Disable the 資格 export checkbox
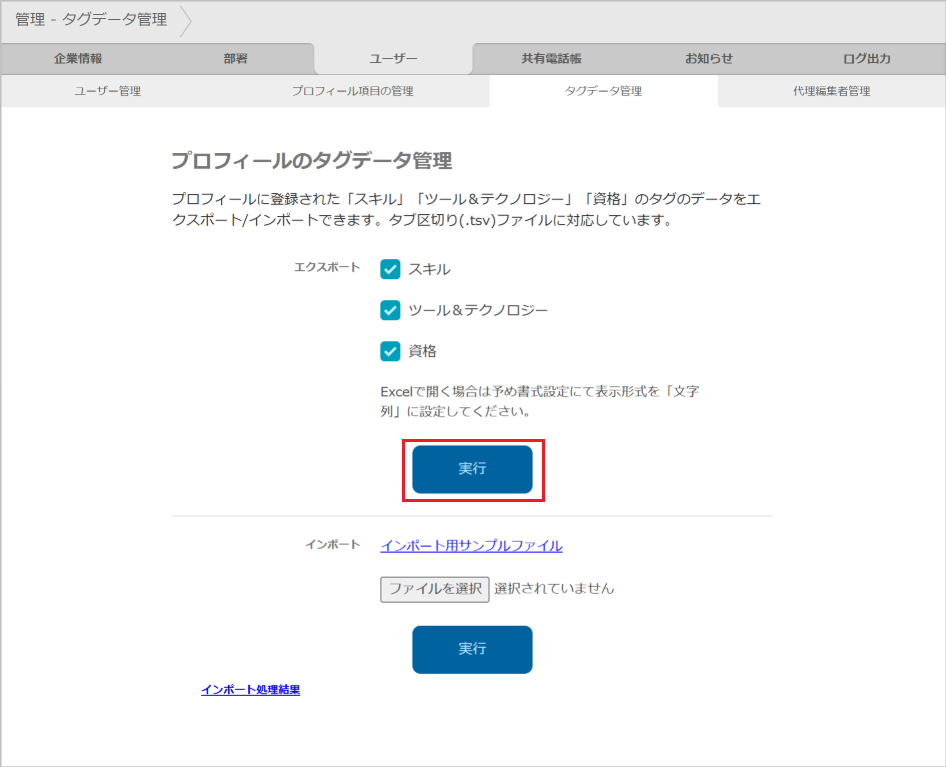This screenshot has width=946, height=767. tap(390, 351)
